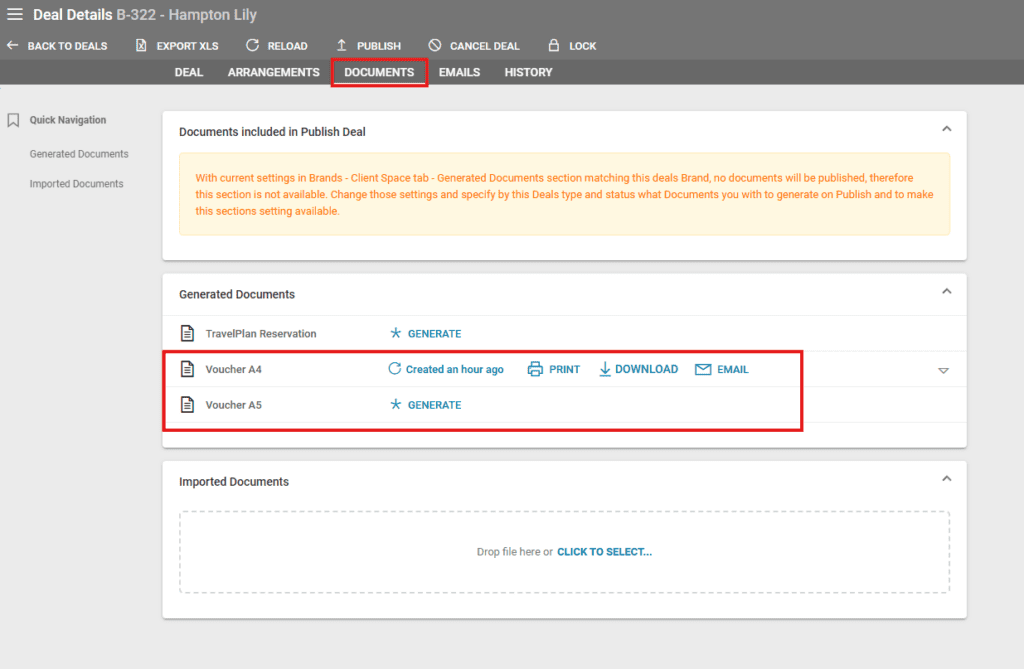The image size is (1024, 669).
Task: Click the Reload toolbar icon
Action: [x=252, y=46]
